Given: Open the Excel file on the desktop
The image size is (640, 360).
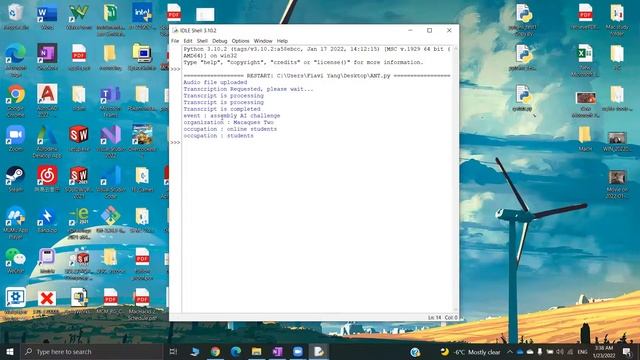Looking at the screenshot, I should click(x=585, y=59).
